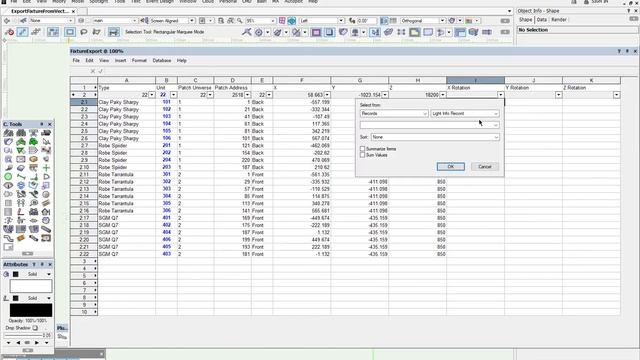Viewport: 640px width, 360px height.
Task: Open the Sort None dropdown
Action: coord(435,137)
